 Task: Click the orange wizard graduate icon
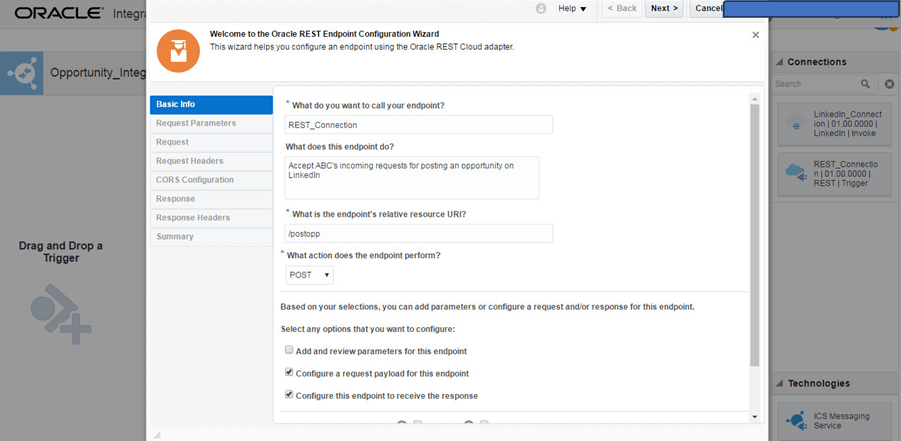(178, 51)
